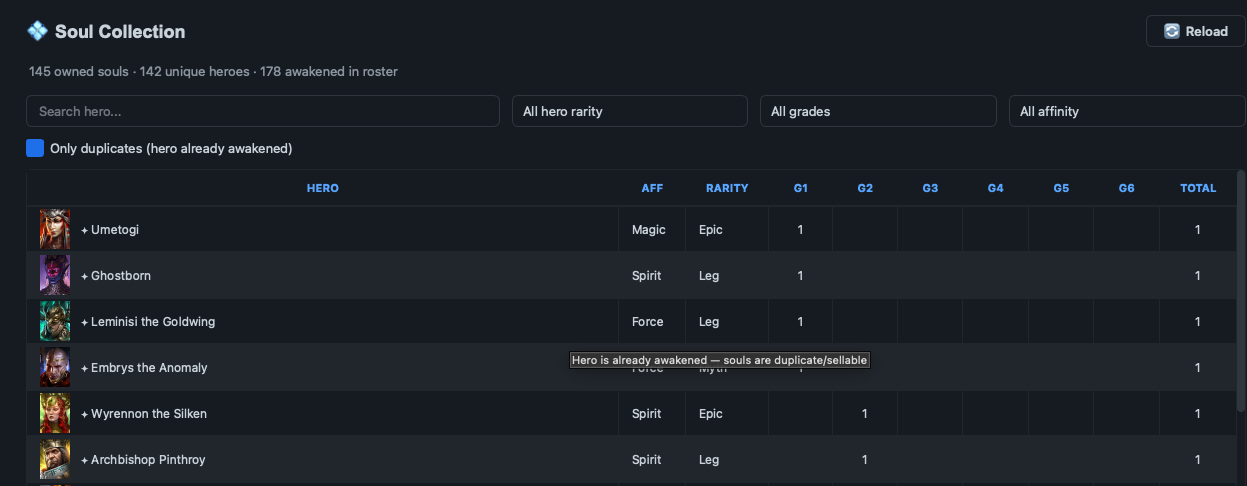The image size is (1247, 486).
Task: Click Leg rarity in Archbishop Pinthroy row
Action: click(x=709, y=460)
